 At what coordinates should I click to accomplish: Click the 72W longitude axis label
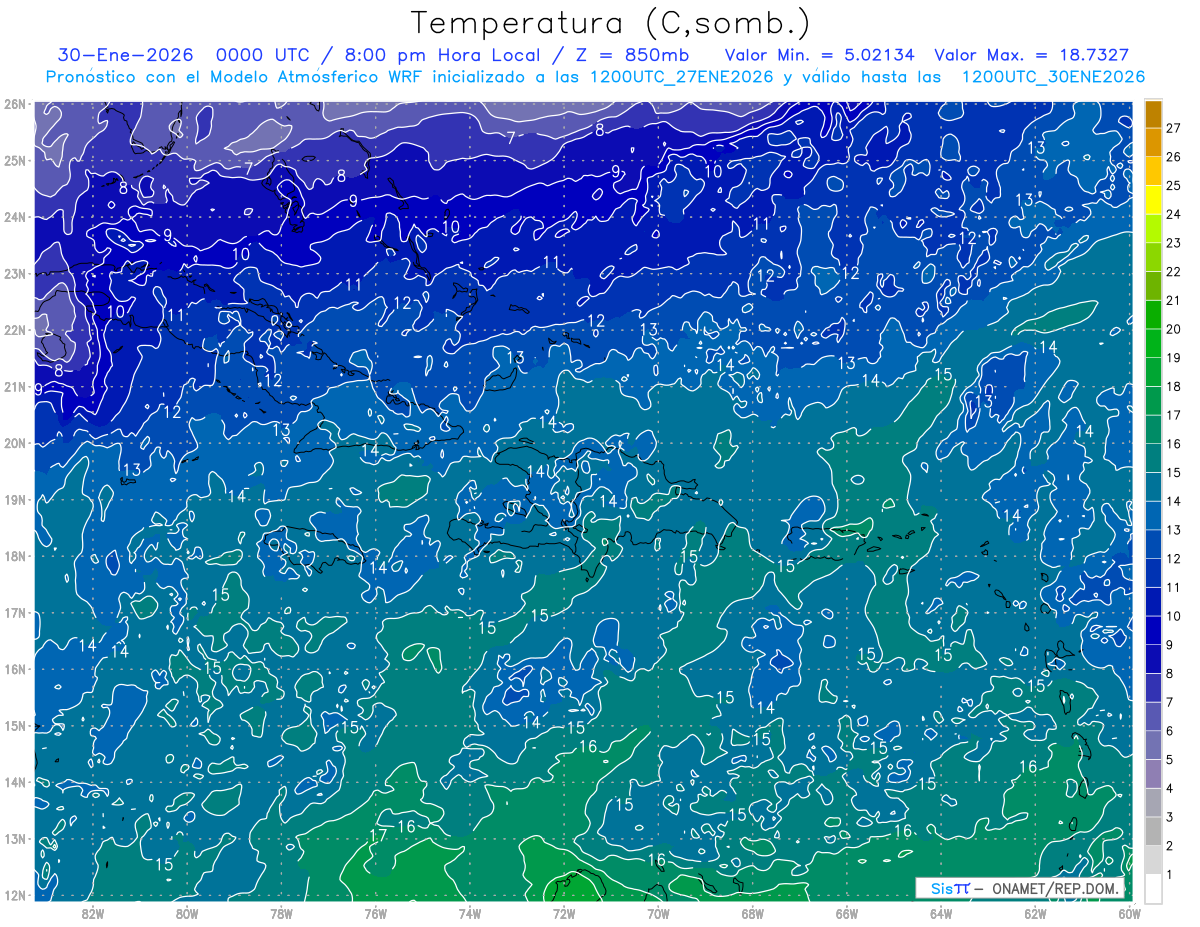pyautogui.click(x=564, y=912)
